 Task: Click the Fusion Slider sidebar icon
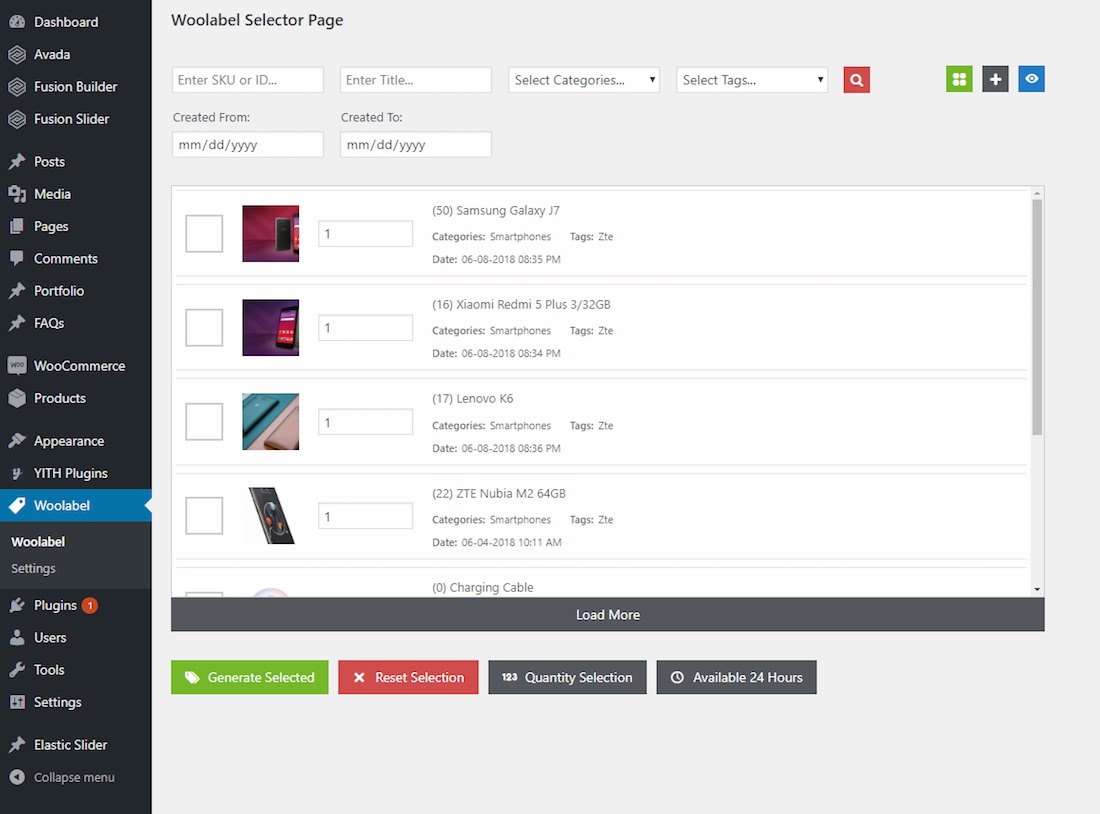(x=17, y=119)
